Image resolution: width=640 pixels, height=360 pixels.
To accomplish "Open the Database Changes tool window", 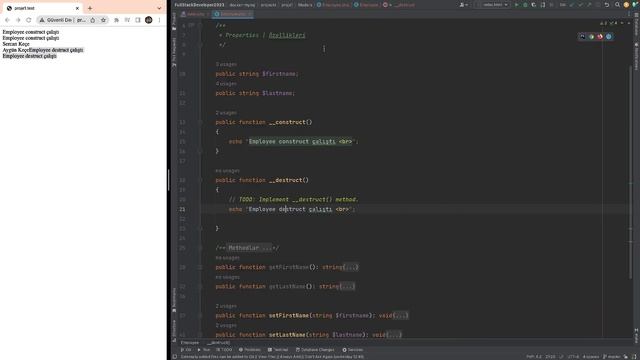I will tap(315, 350).
